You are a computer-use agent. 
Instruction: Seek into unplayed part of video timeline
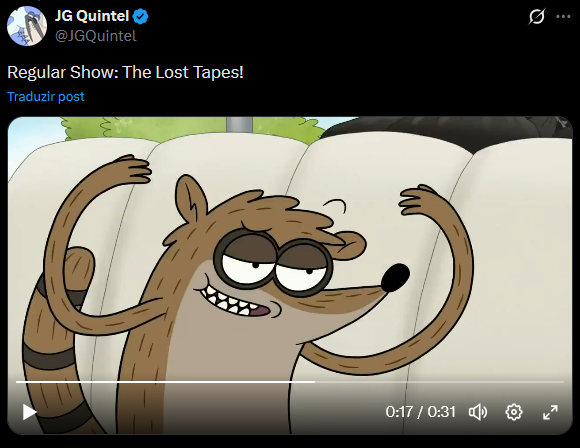439,381
